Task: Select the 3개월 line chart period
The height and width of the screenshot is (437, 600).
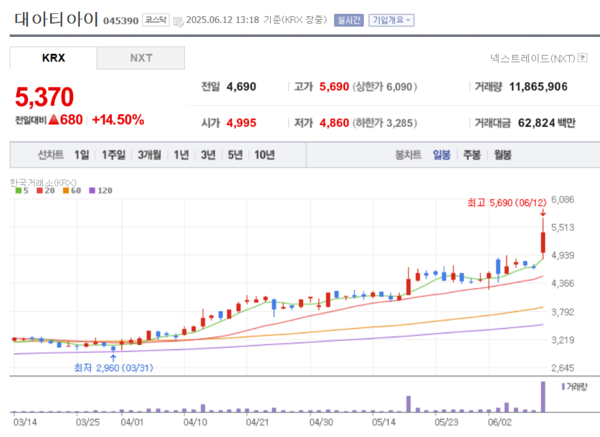Action: click(149, 155)
